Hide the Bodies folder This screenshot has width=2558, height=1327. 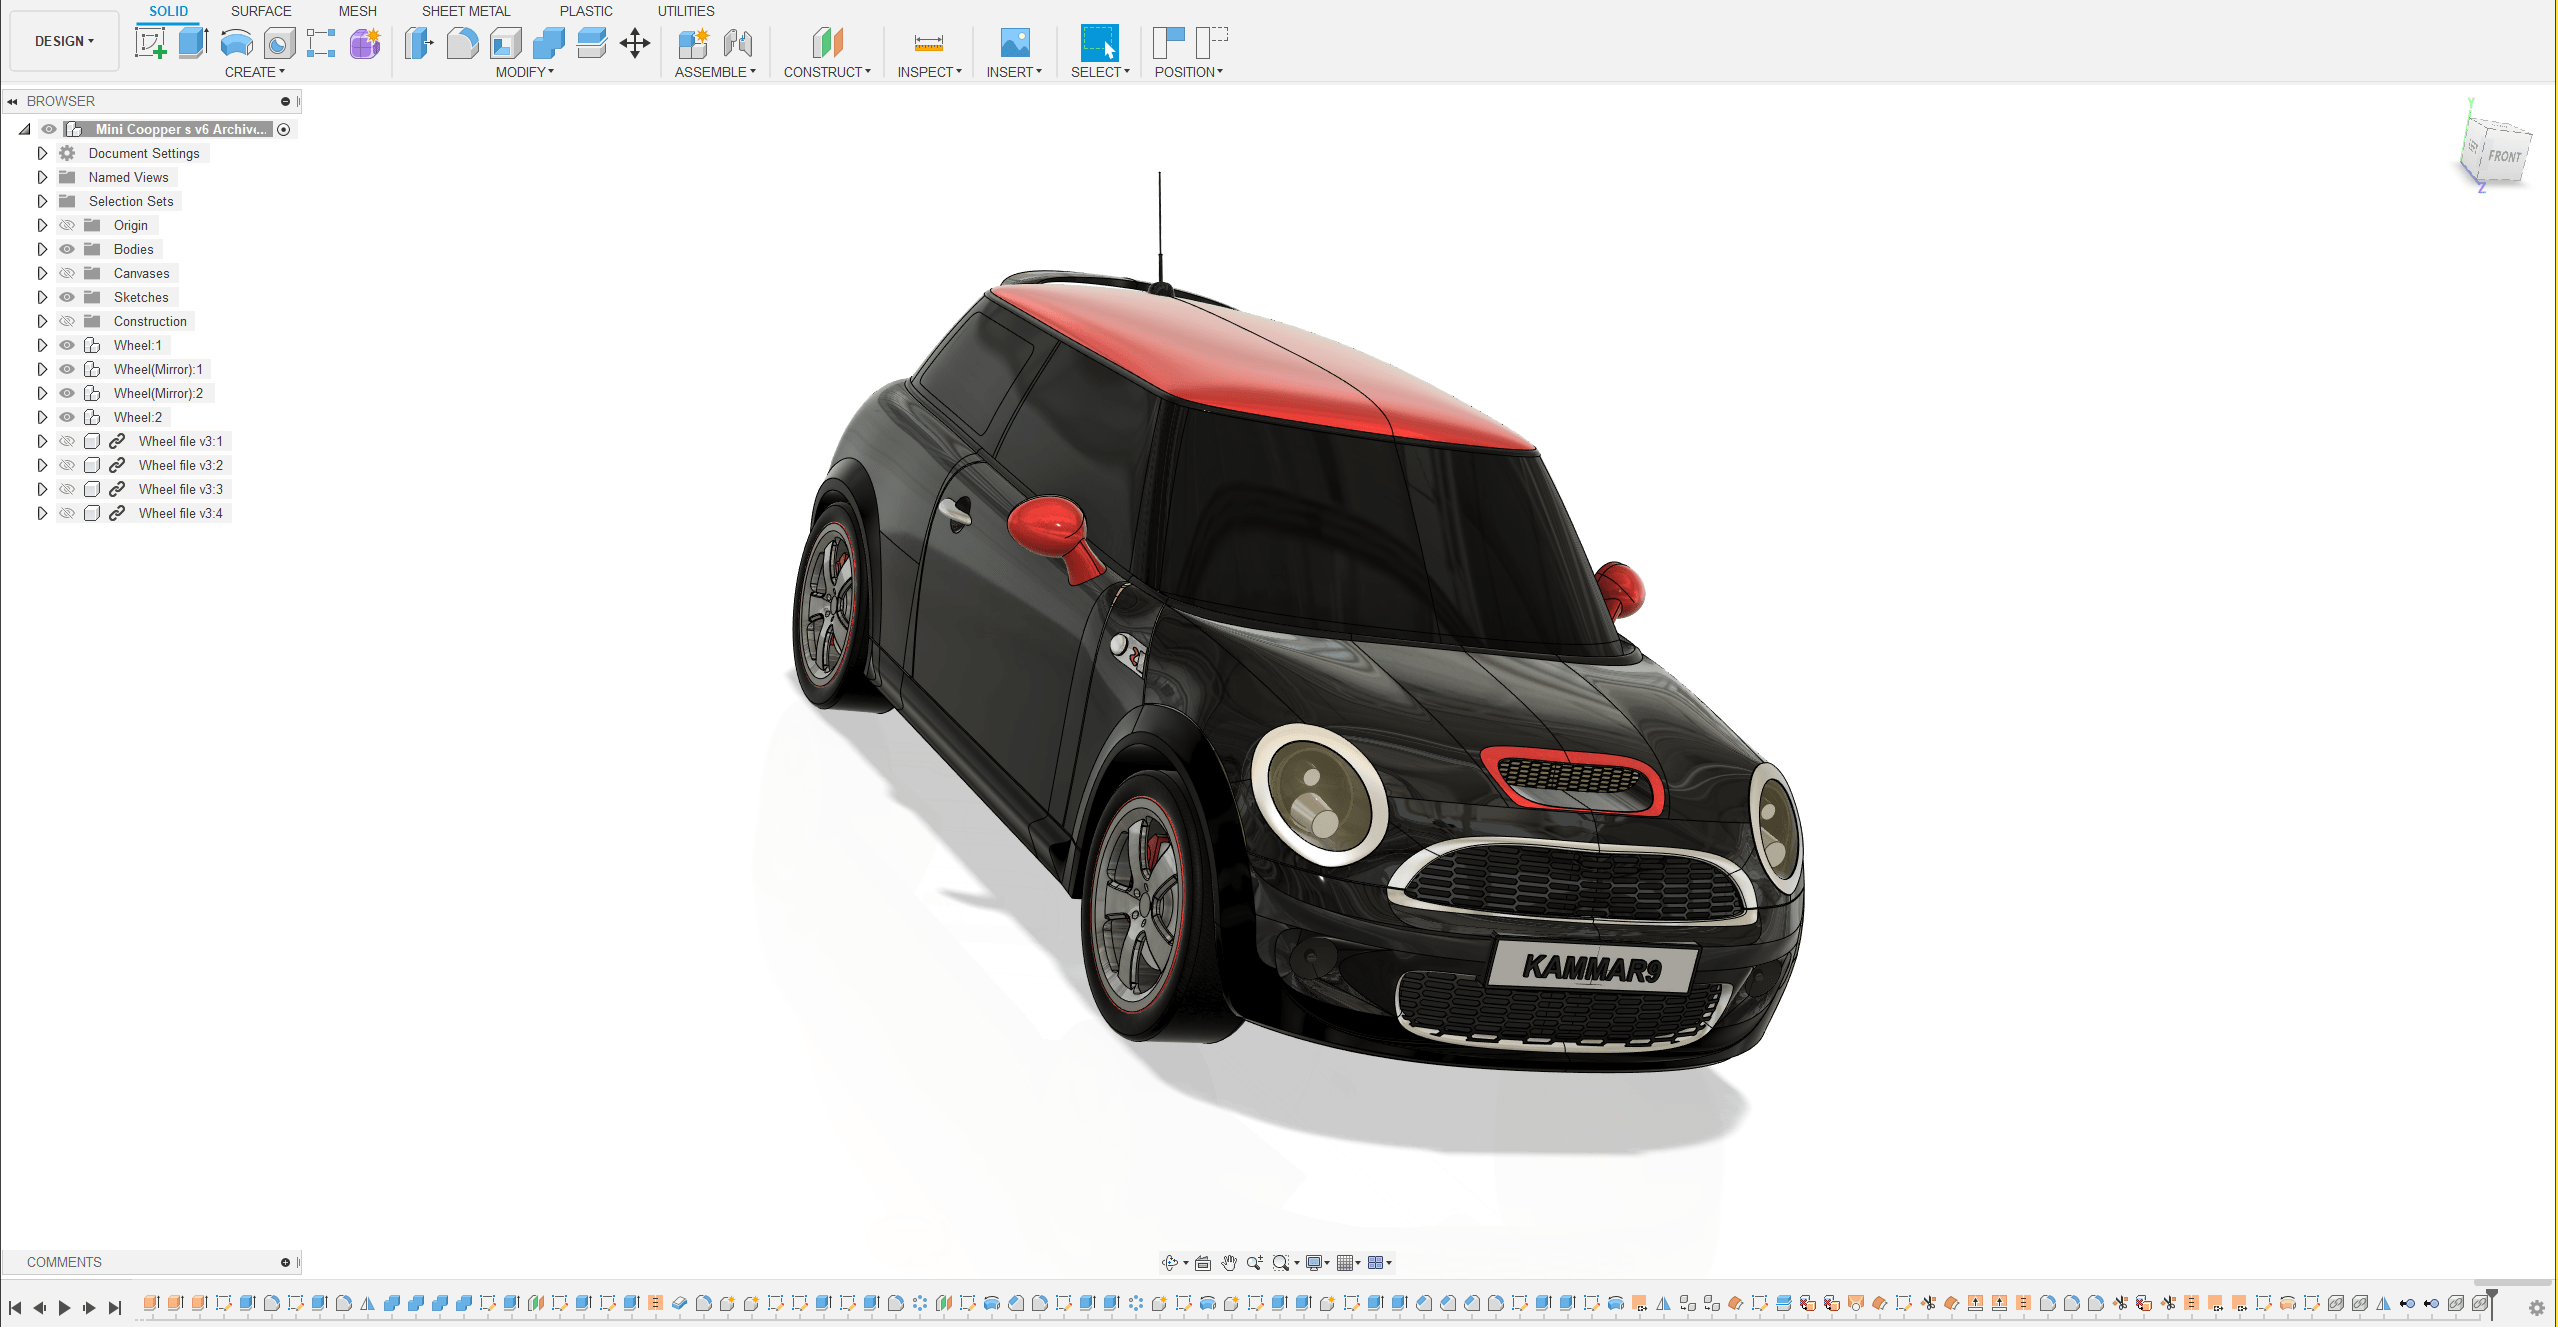[x=67, y=249]
